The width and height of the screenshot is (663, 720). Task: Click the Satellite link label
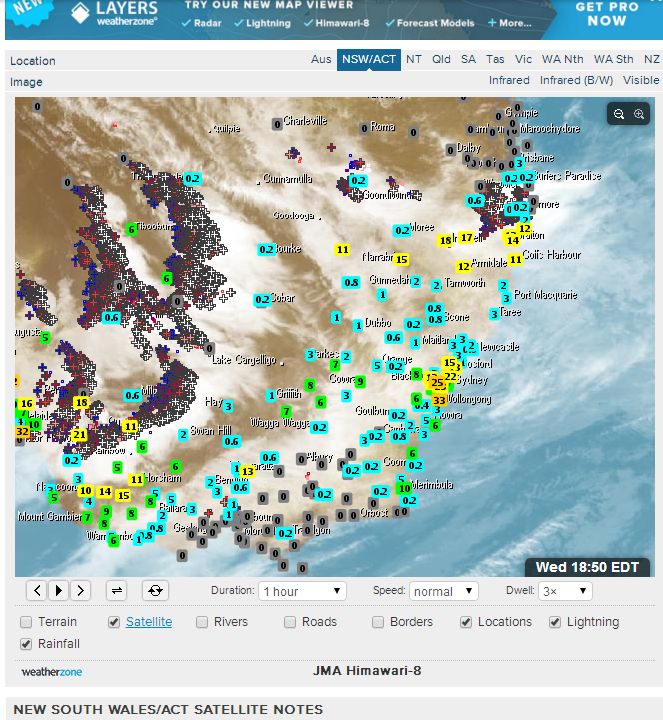point(149,622)
